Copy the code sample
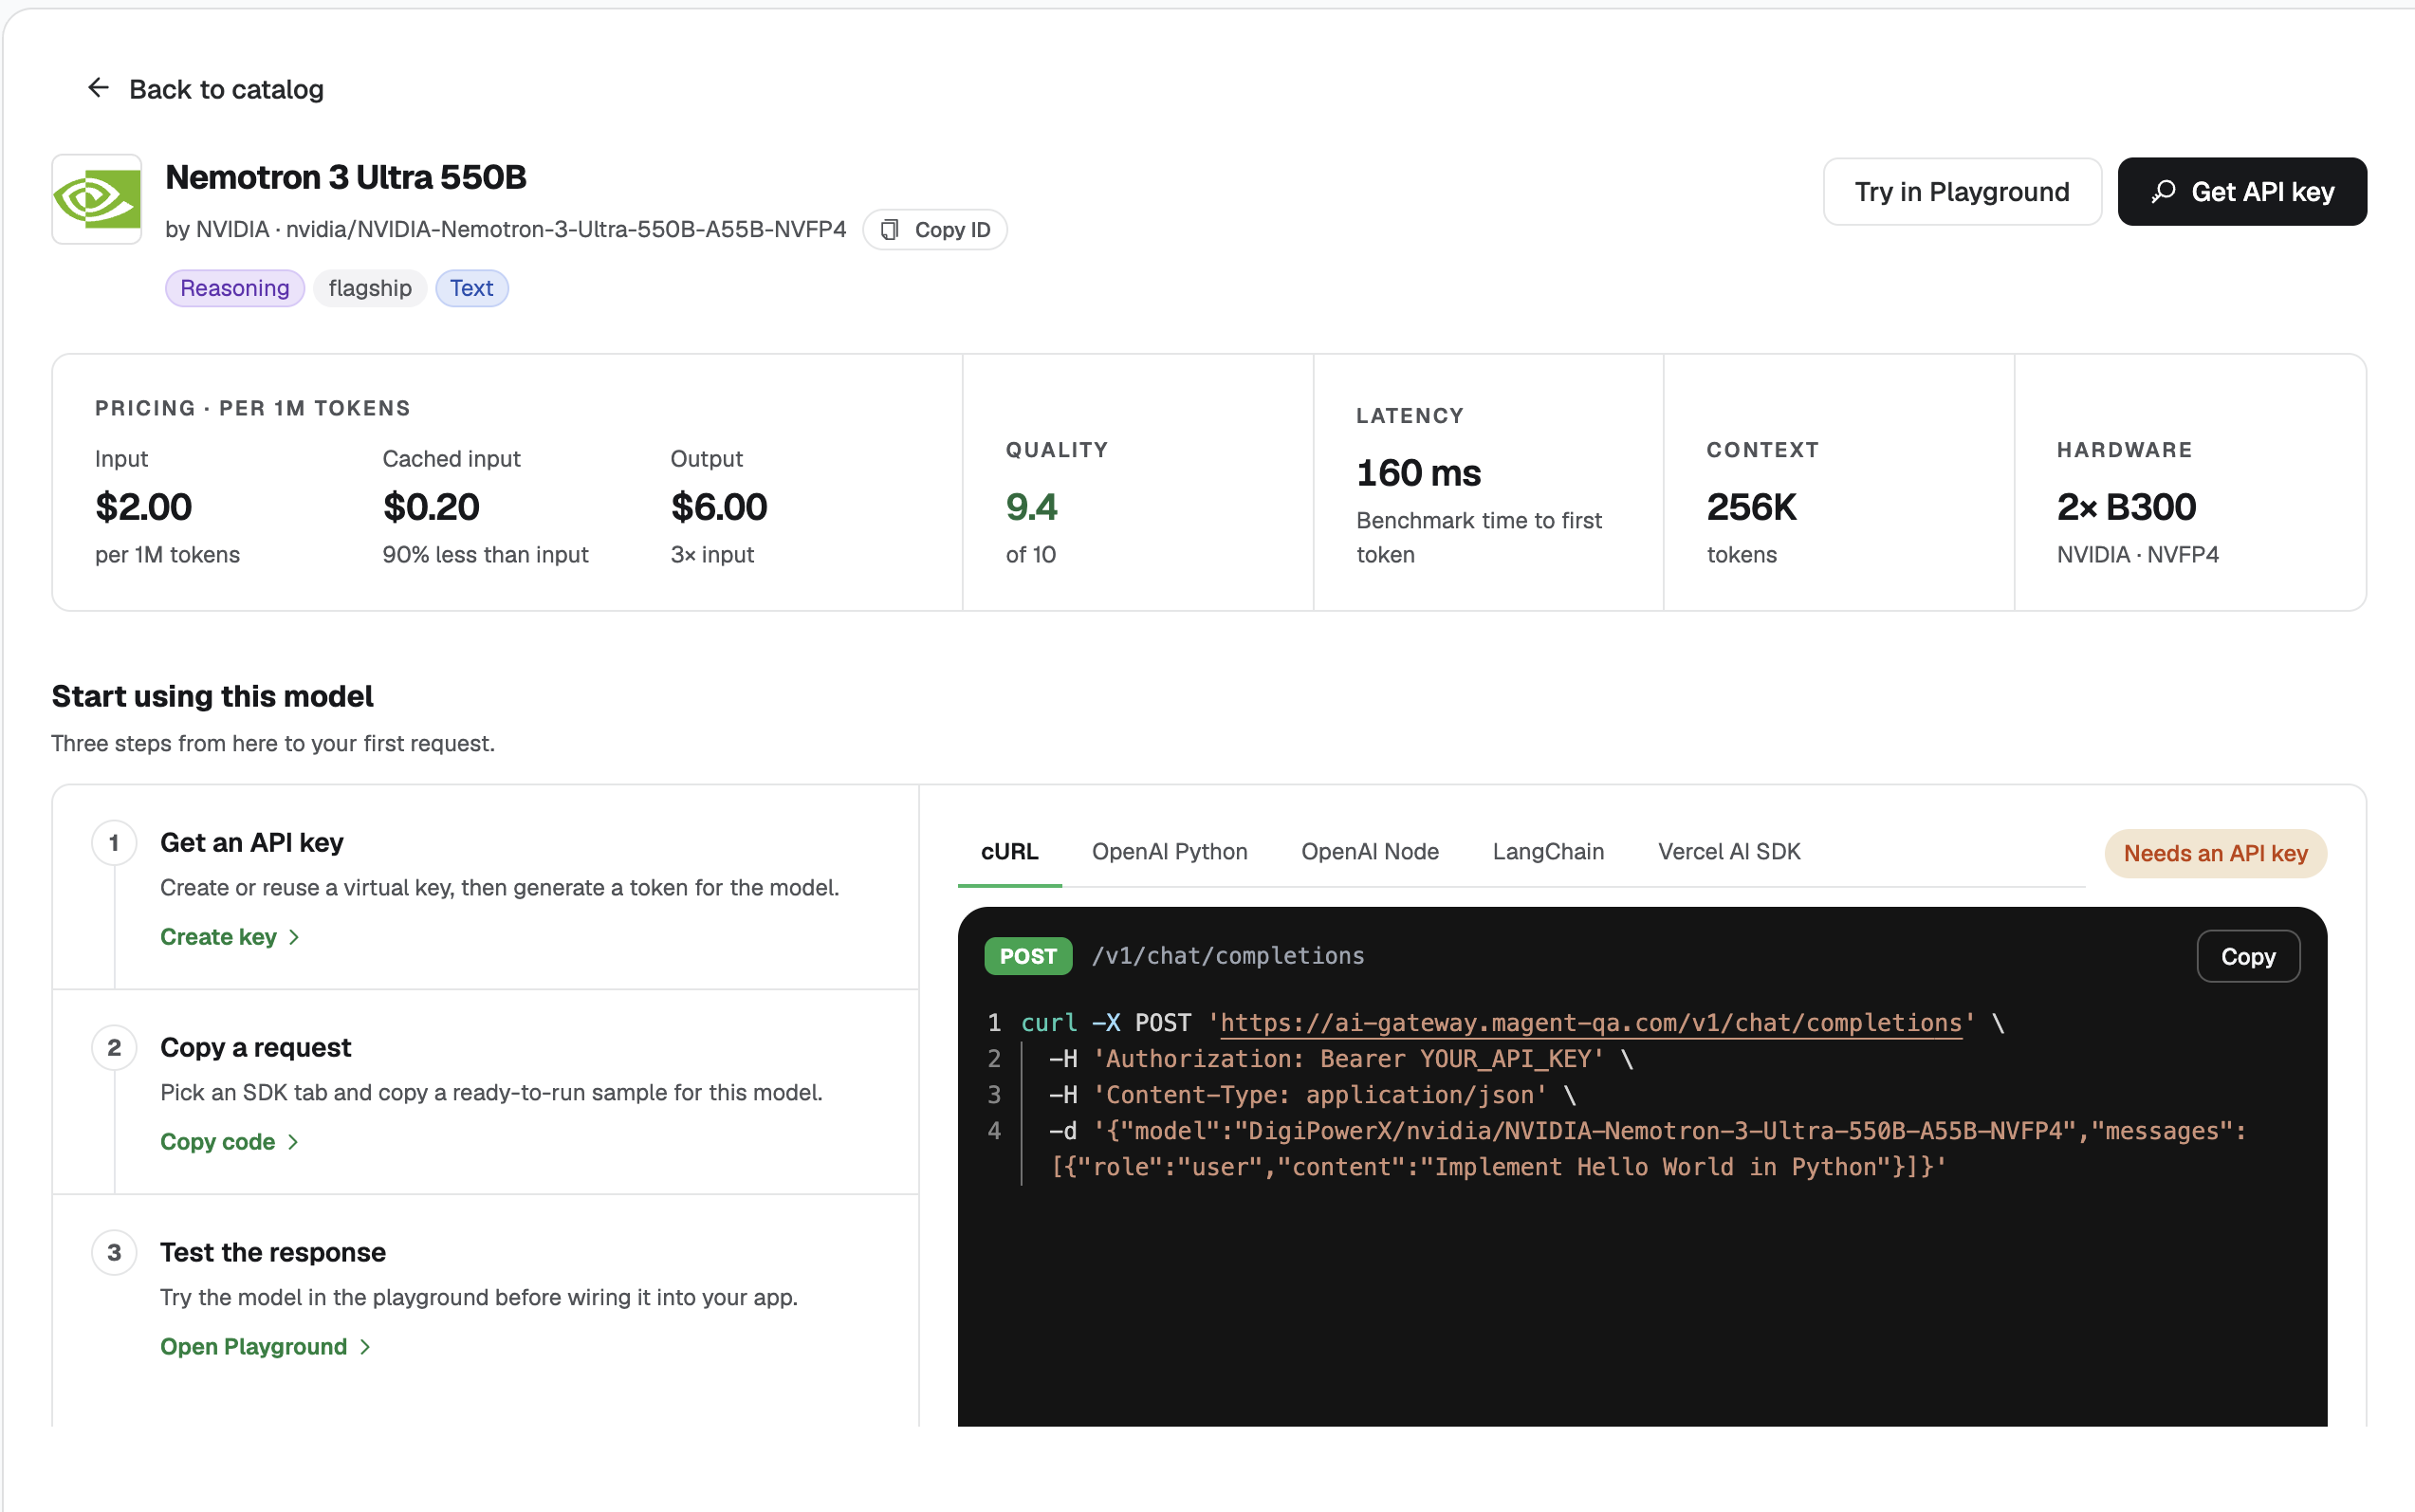This screenshot has width=2415, height=1512. [x=2248, y=957]
